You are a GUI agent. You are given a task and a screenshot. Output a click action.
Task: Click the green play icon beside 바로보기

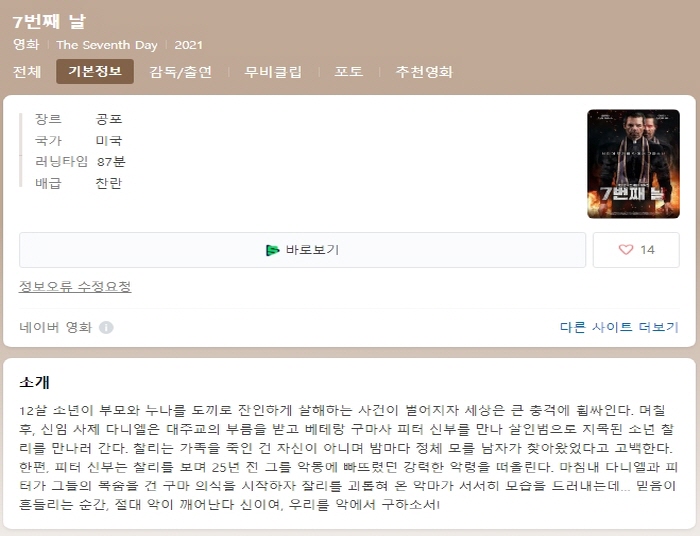272,250
